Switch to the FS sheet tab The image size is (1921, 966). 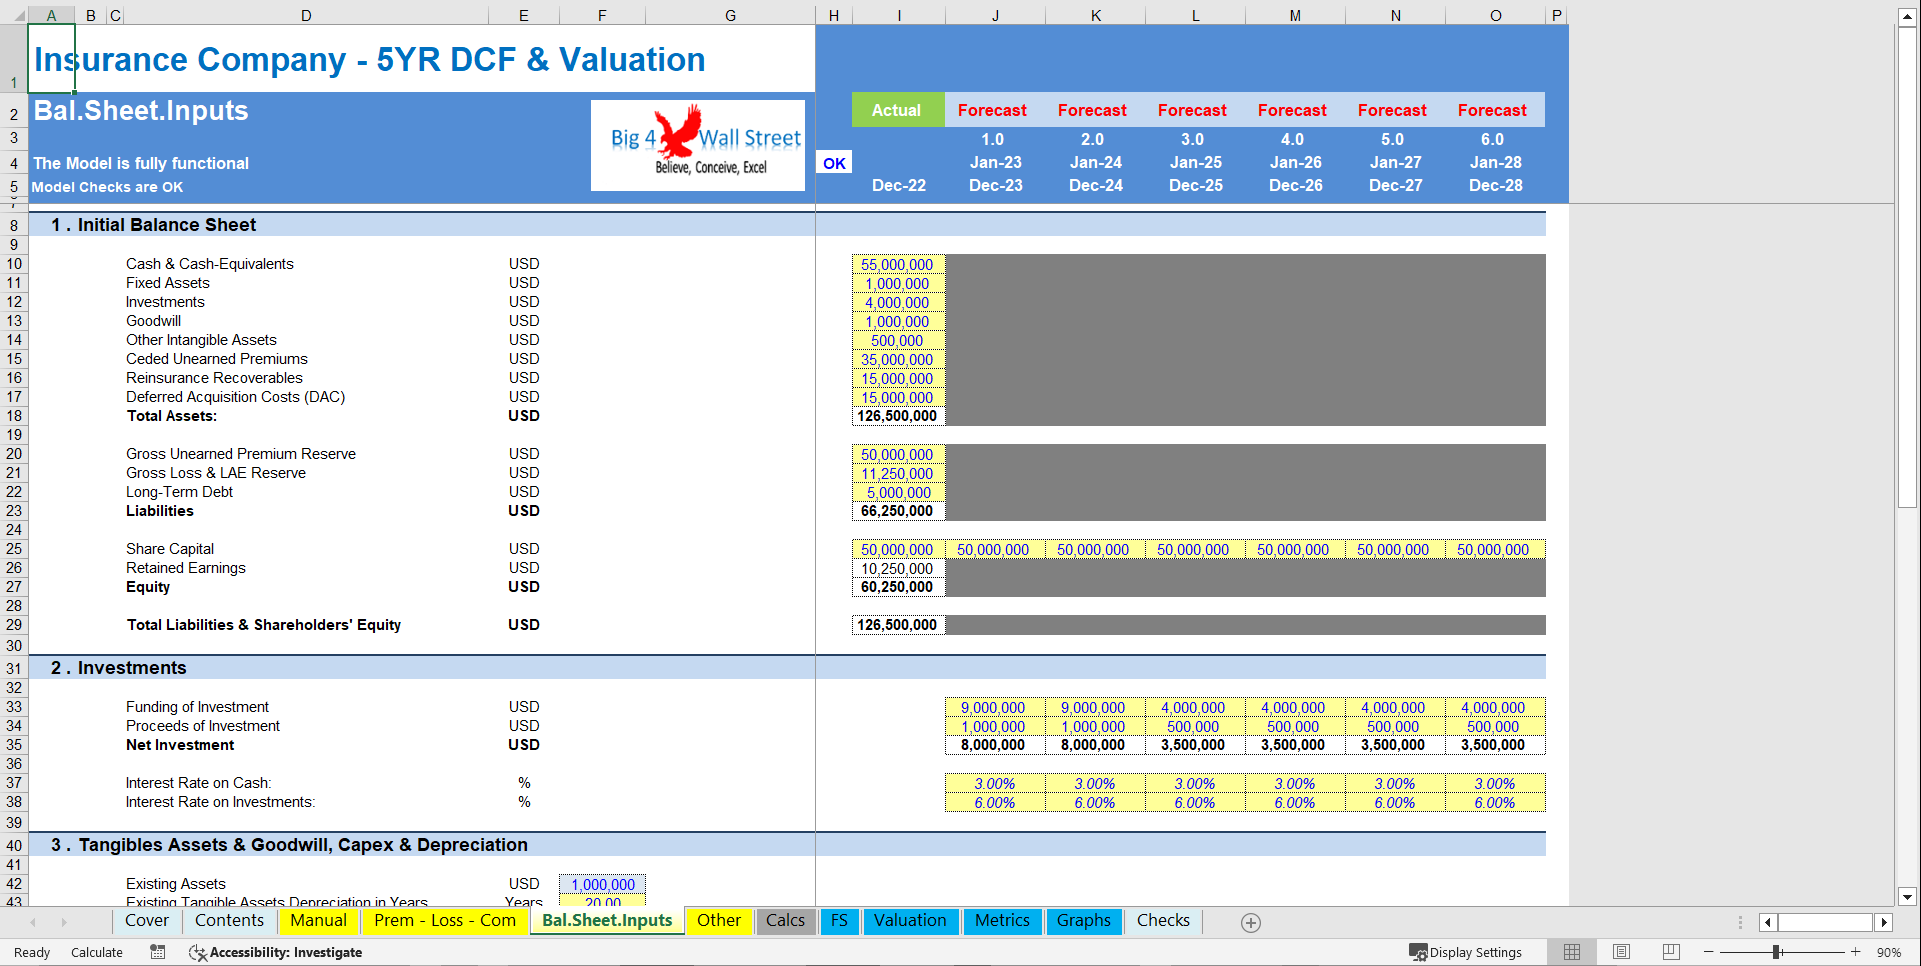coord(840,921)
